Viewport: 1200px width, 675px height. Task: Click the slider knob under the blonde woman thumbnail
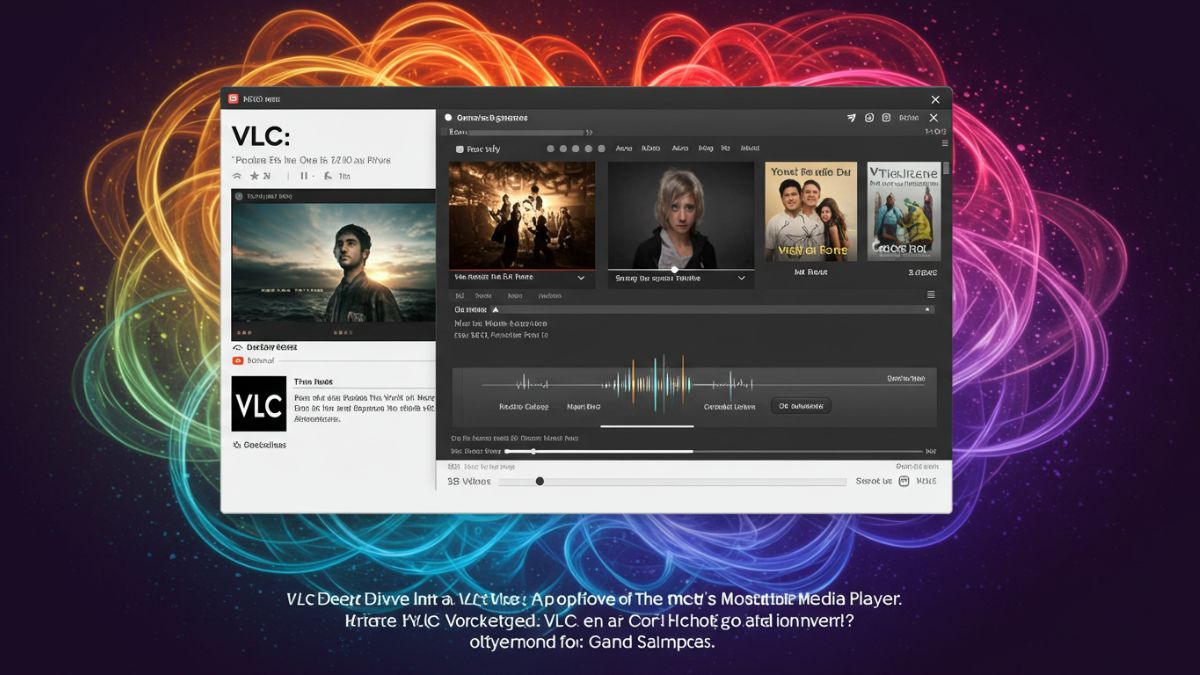674,269
